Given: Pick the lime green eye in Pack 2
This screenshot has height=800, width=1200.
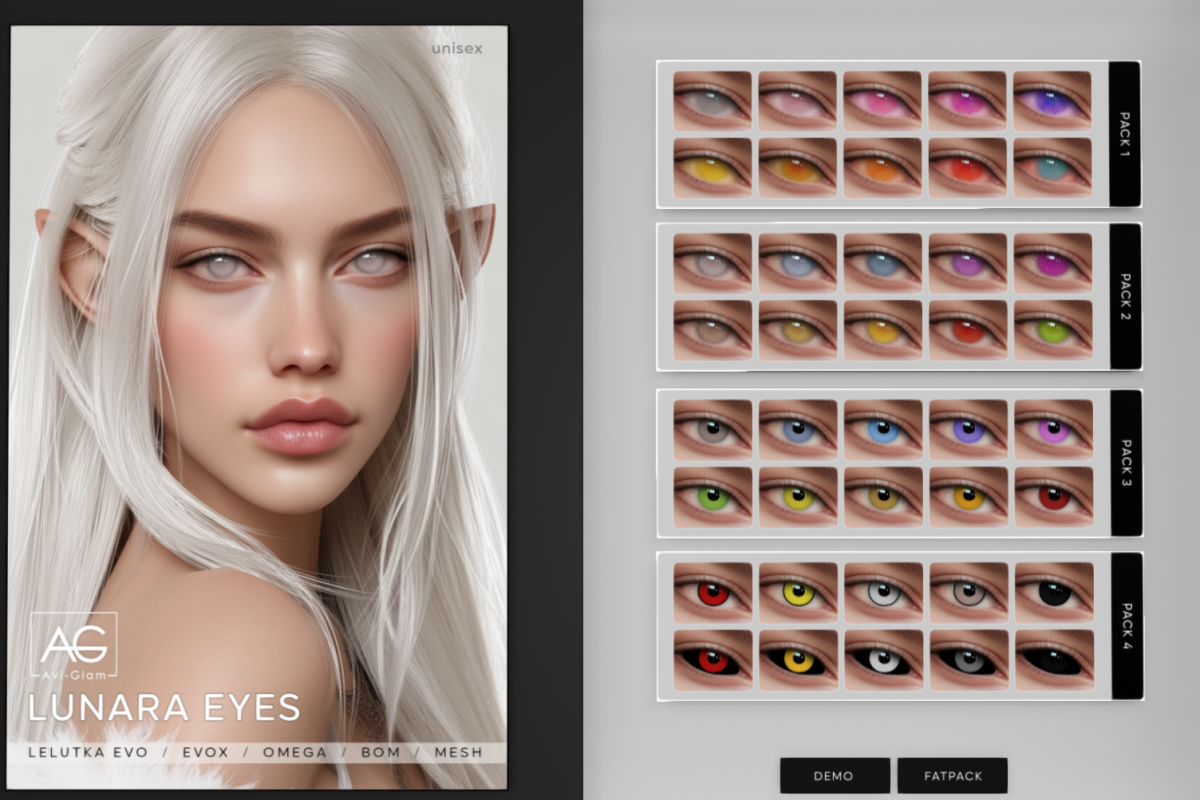Looking at the screenshot, I should pyautogui.click(x=1052, y=330).
